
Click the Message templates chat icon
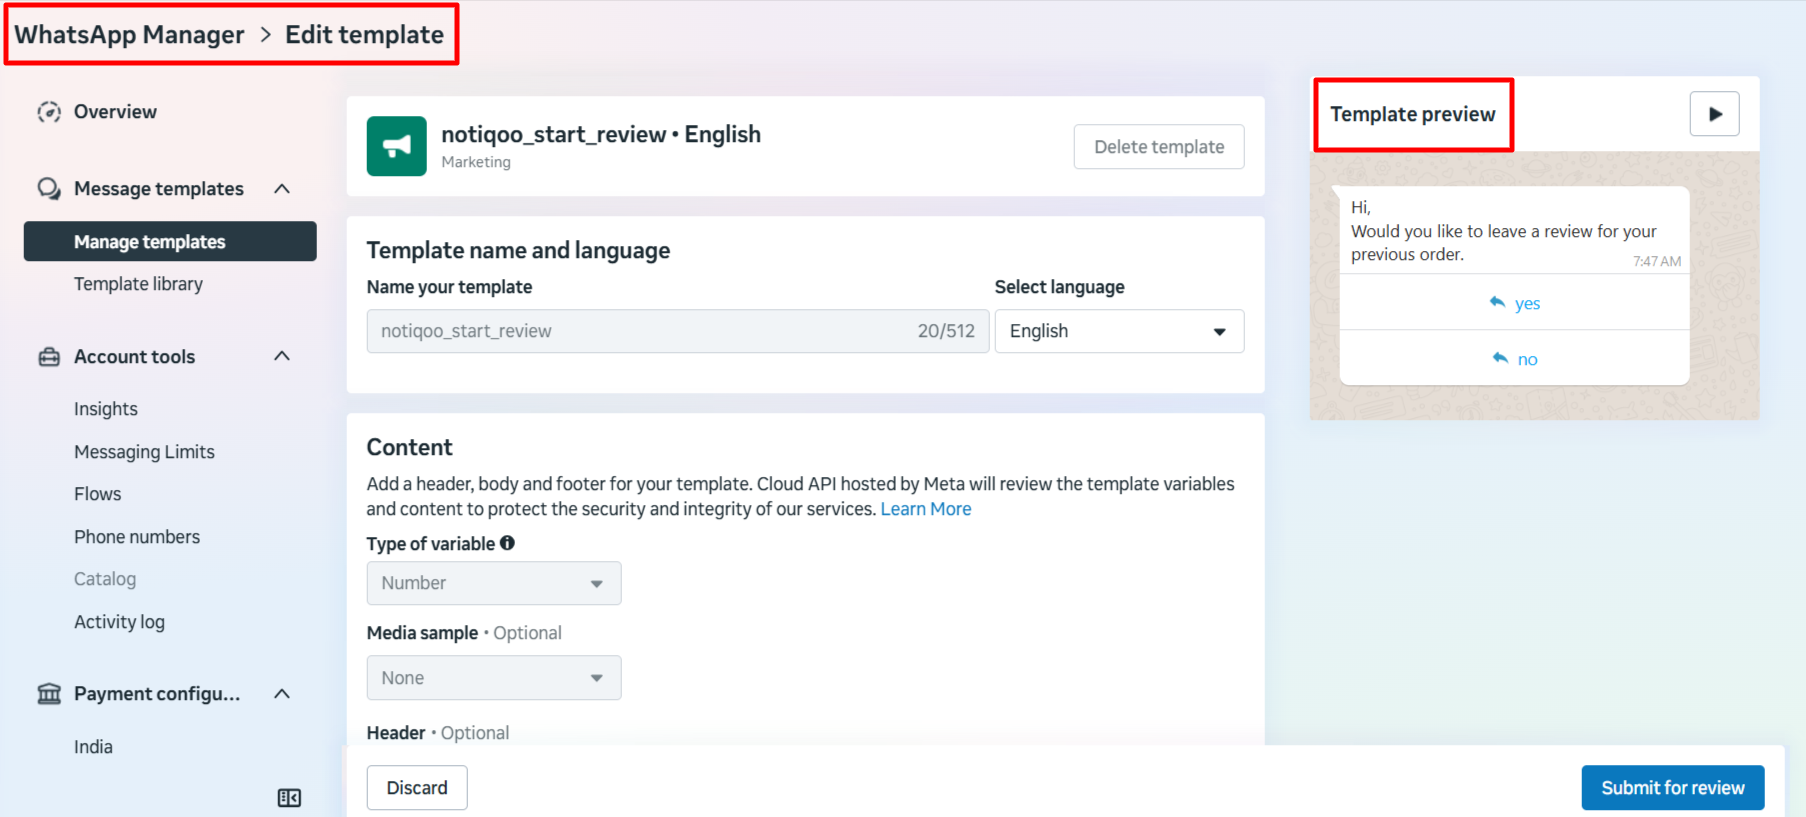pos(49,189)
